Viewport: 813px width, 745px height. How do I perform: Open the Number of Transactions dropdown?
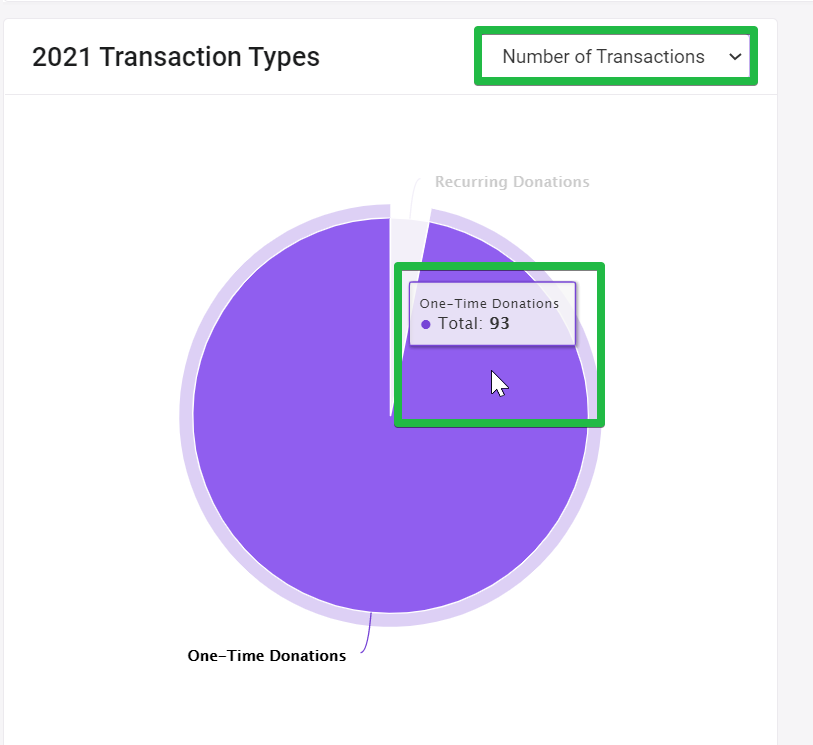click(616, 57)
